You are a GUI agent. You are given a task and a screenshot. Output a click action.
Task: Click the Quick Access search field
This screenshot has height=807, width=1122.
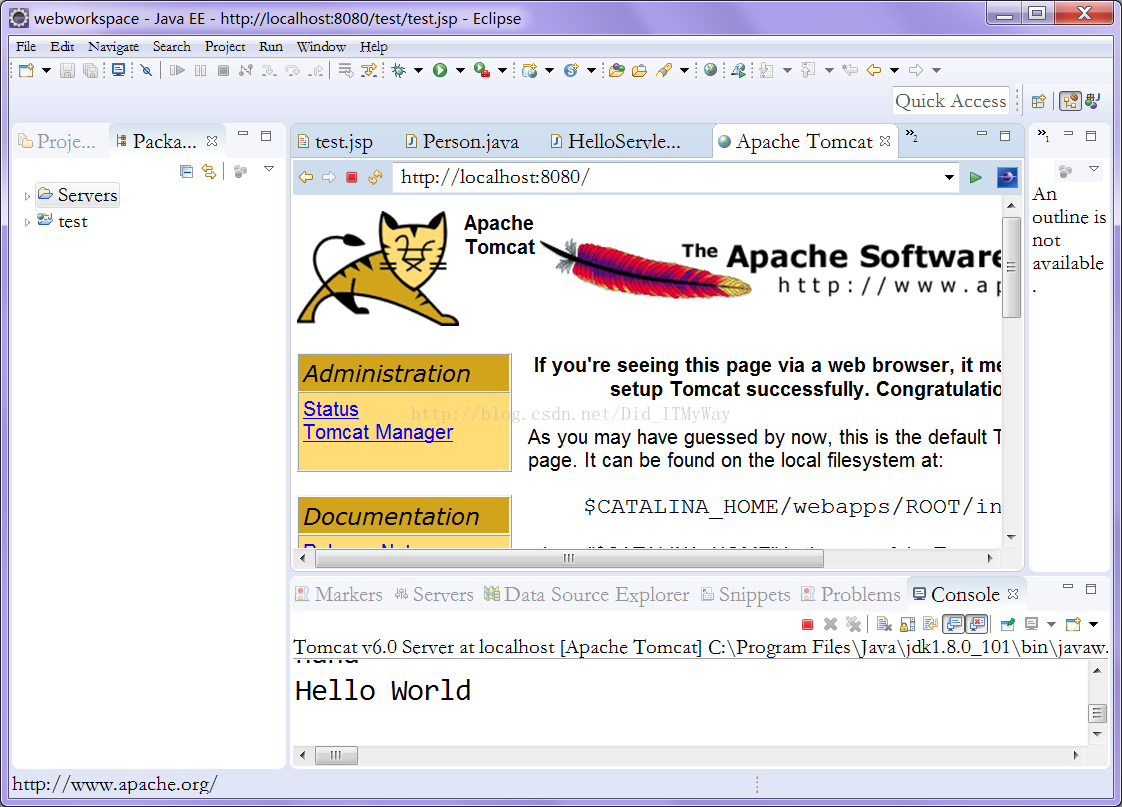point(951,102)
